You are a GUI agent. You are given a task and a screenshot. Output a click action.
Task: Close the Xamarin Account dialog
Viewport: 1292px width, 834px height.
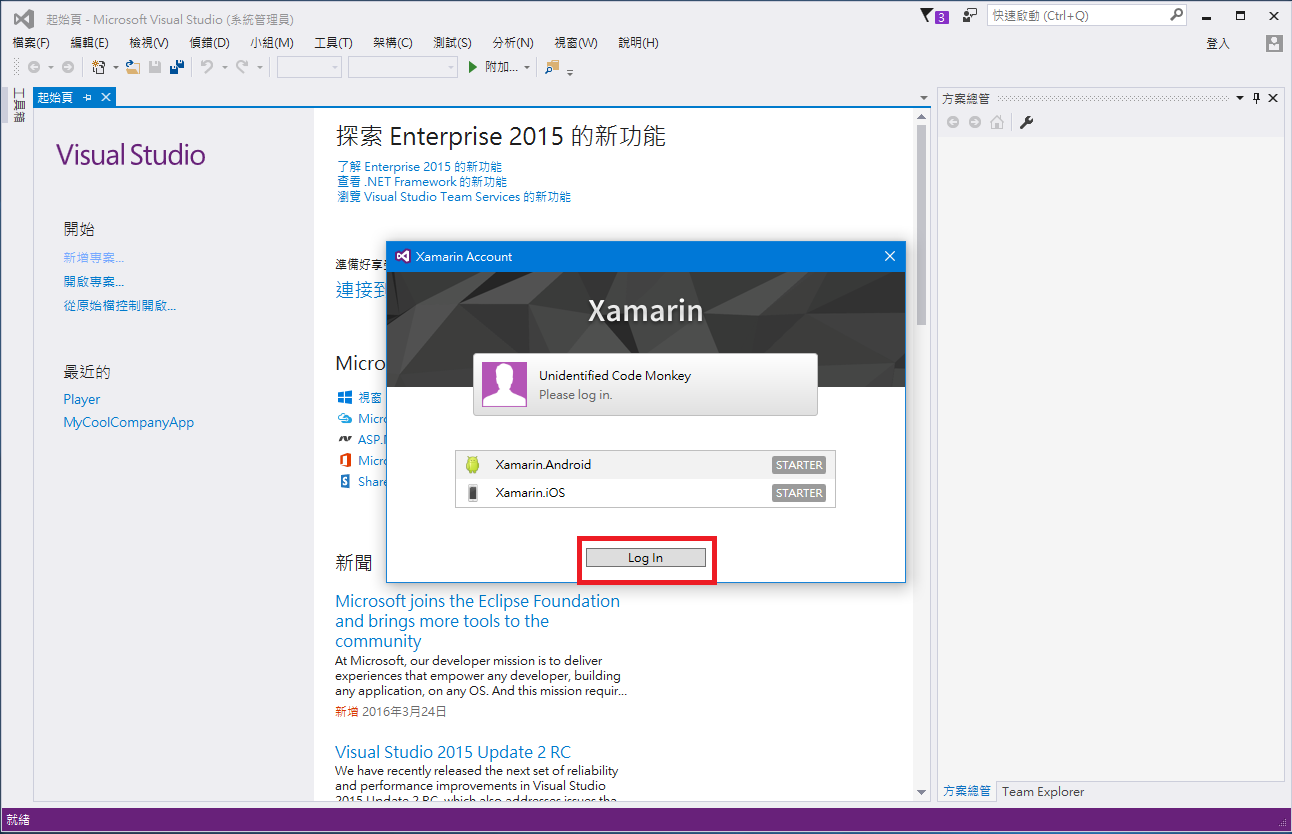(890, 256)
